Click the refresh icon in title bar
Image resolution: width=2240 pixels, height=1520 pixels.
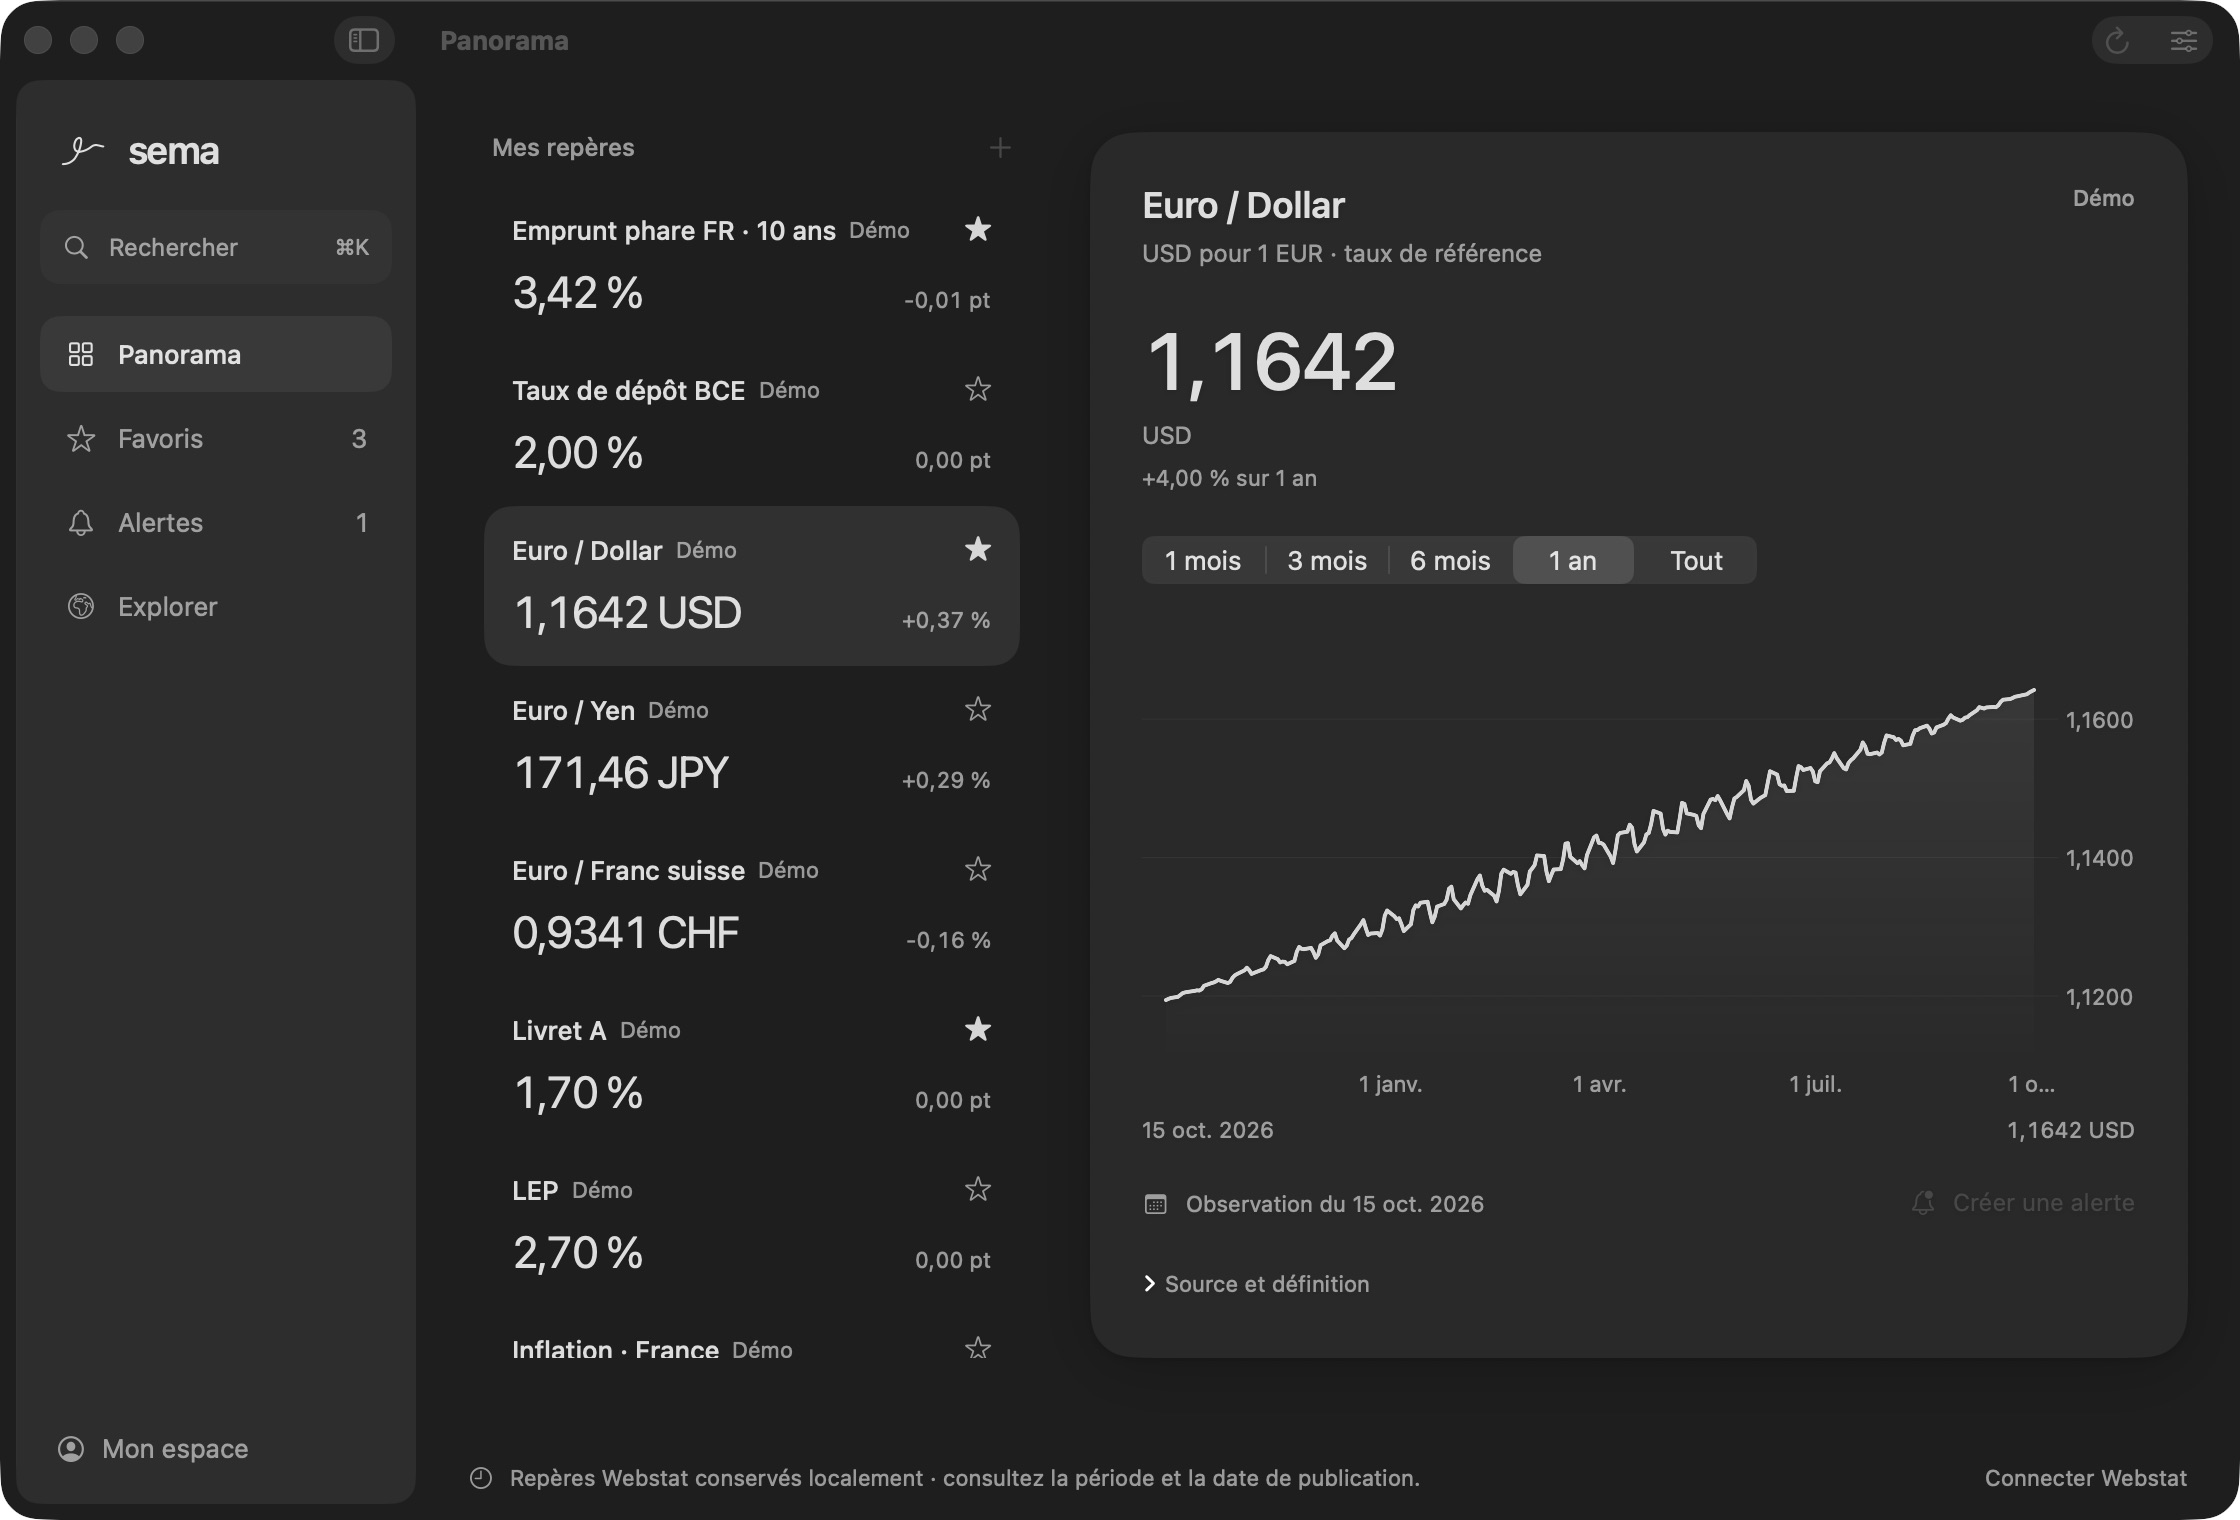pyautogui.click(x=2117, y=41)
